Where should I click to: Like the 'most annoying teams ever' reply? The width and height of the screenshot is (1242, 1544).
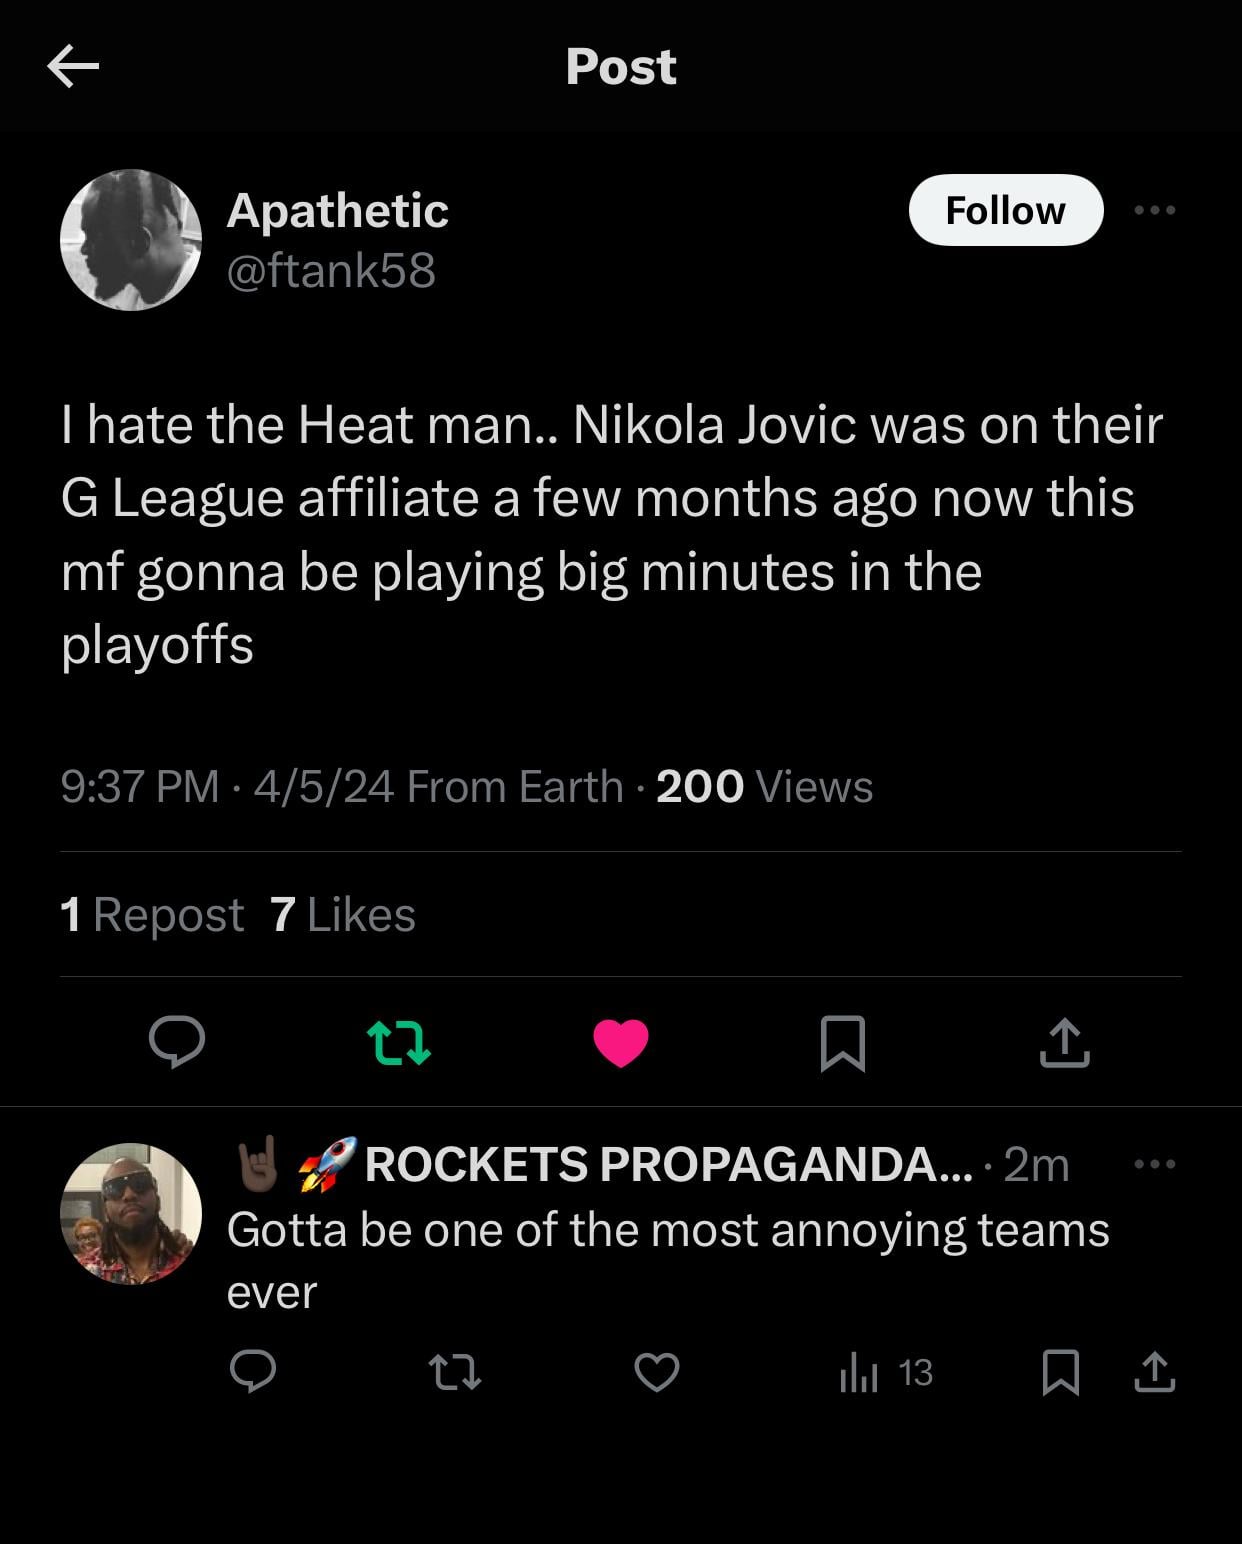(657, 1372)
